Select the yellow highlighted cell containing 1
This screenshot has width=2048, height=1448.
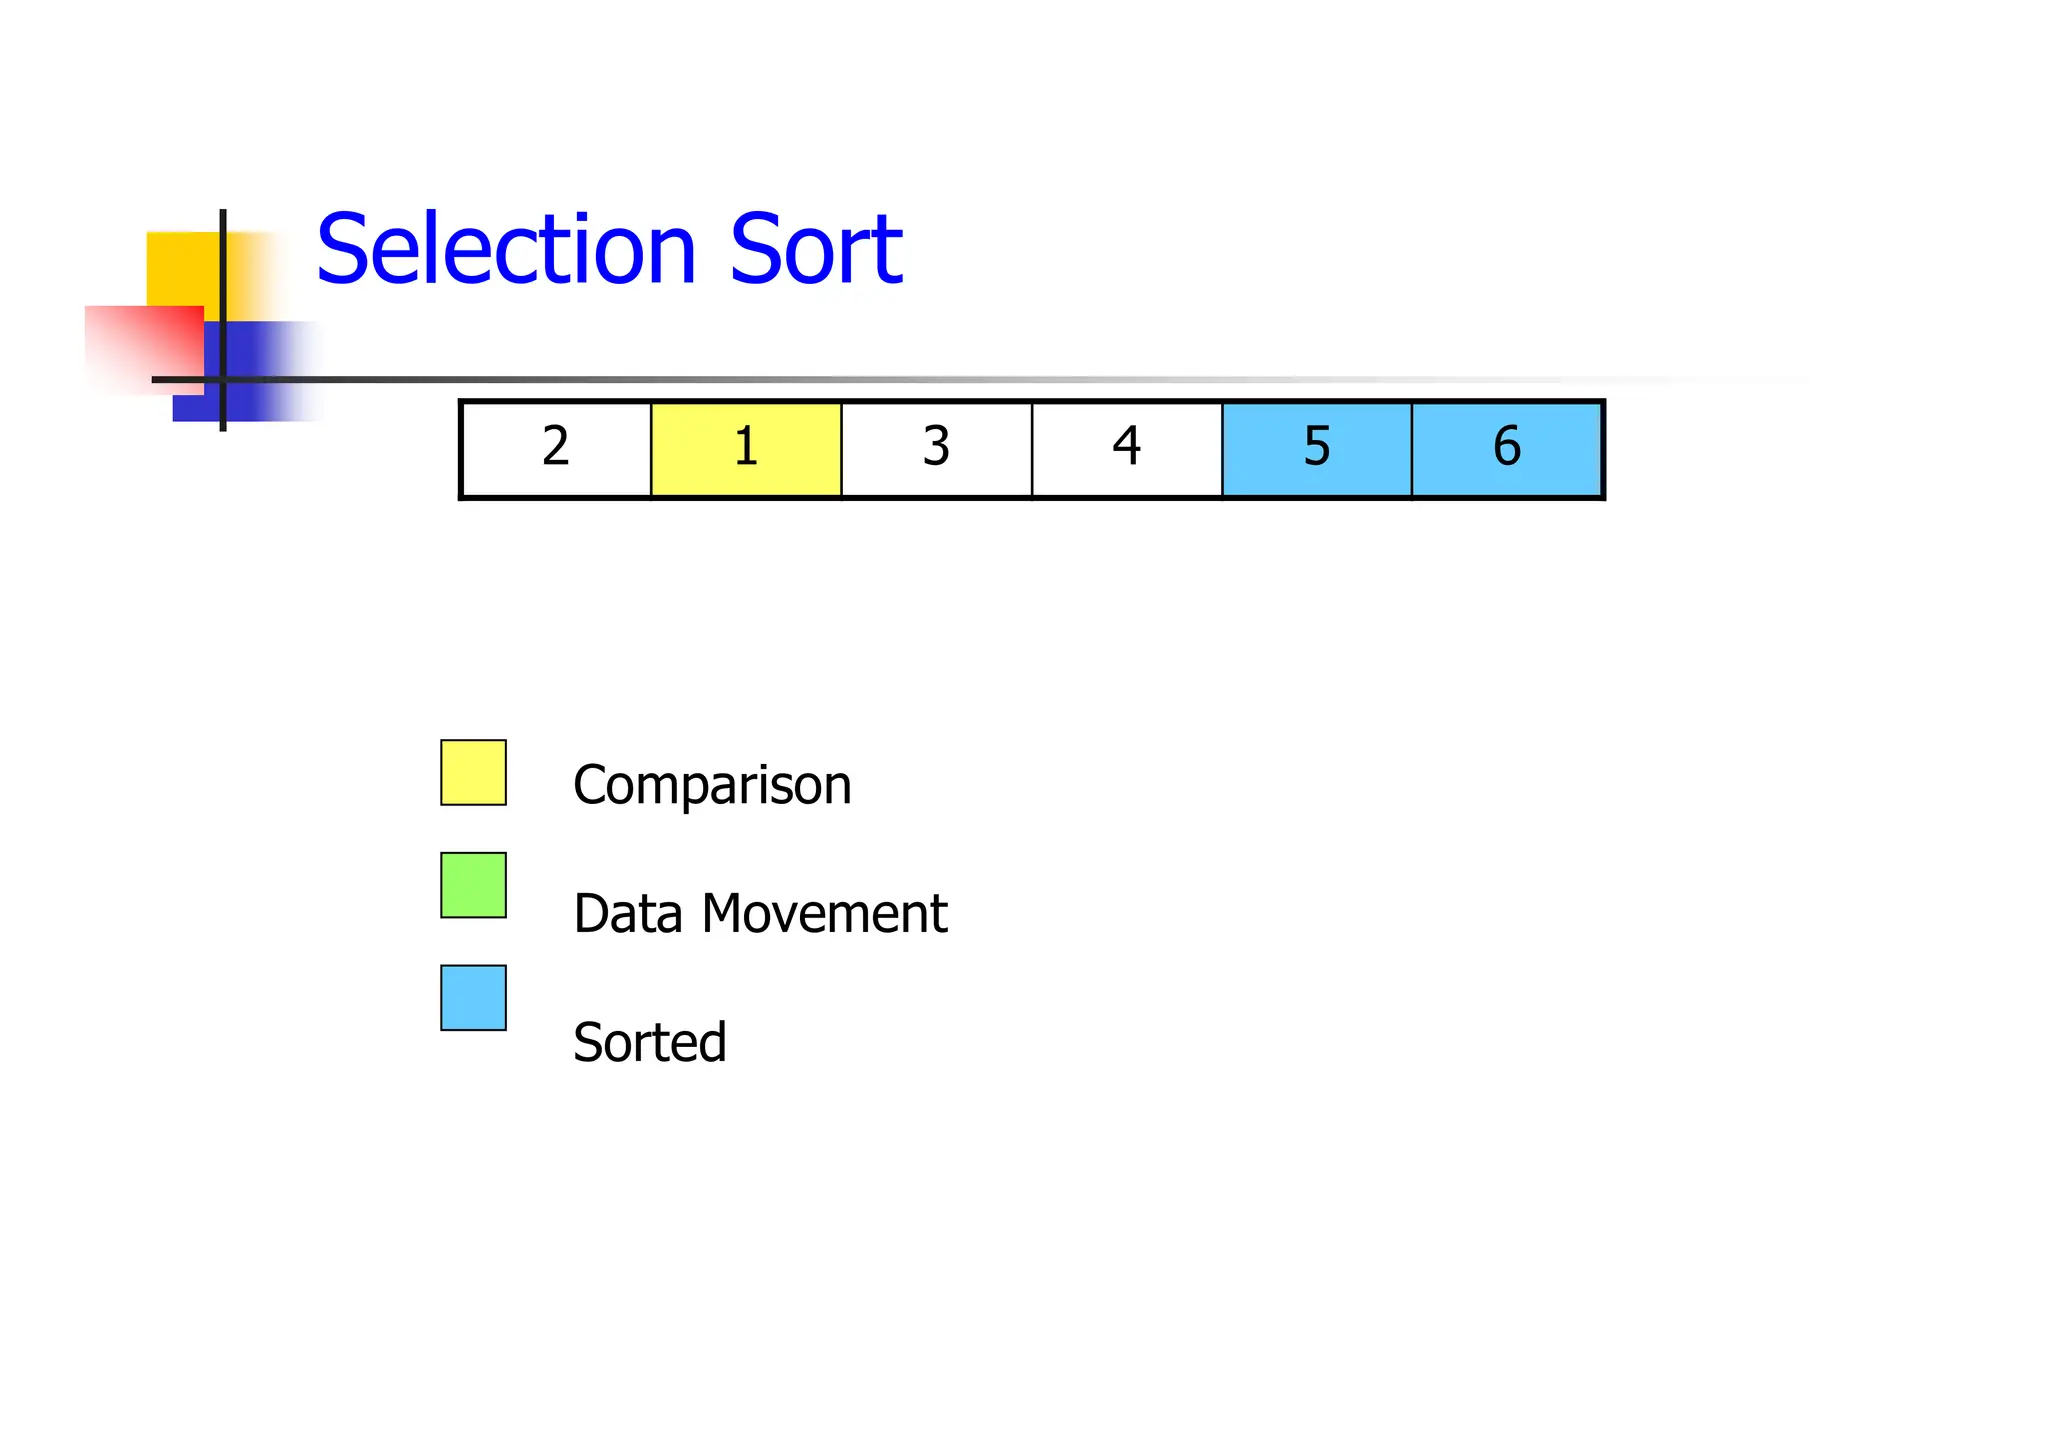(x=746, y=449)
